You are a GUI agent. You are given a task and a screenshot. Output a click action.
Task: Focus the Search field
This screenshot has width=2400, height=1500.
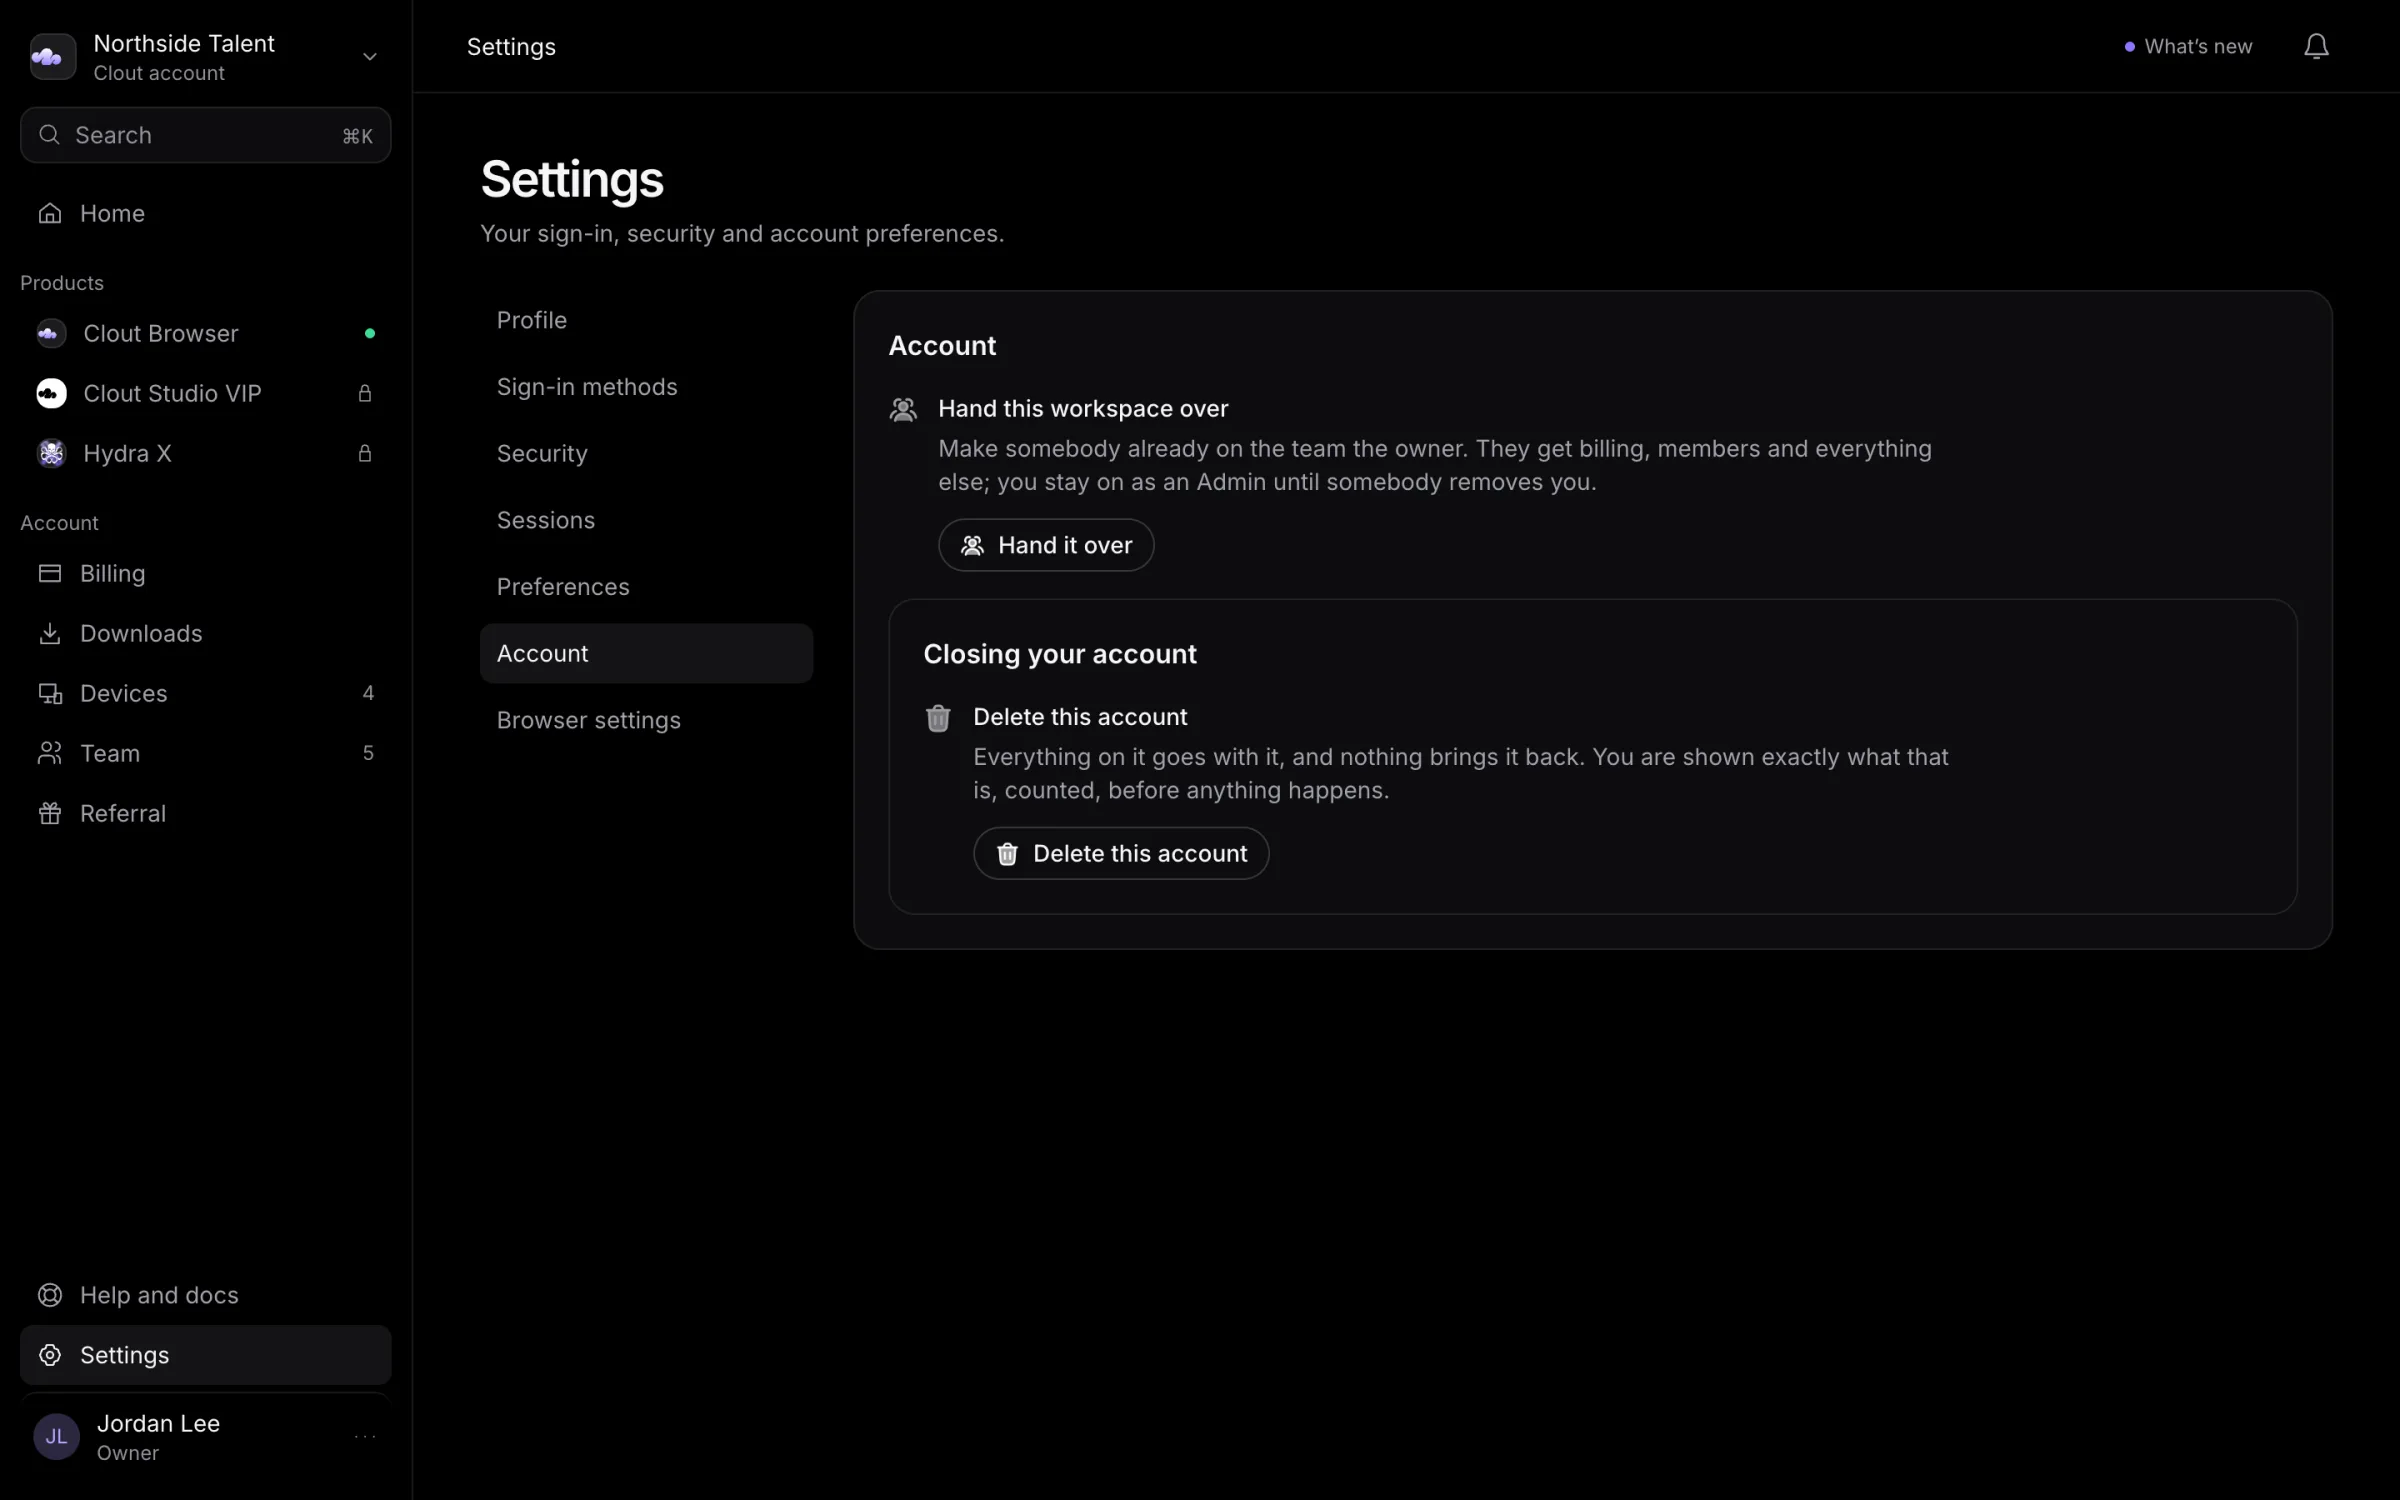pyautogui.click(x=205, y=135)
